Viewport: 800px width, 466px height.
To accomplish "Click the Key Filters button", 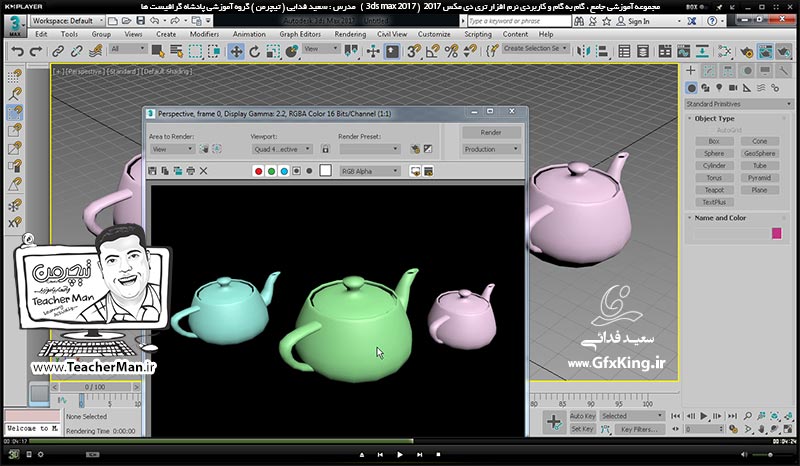I will (639, 429).
